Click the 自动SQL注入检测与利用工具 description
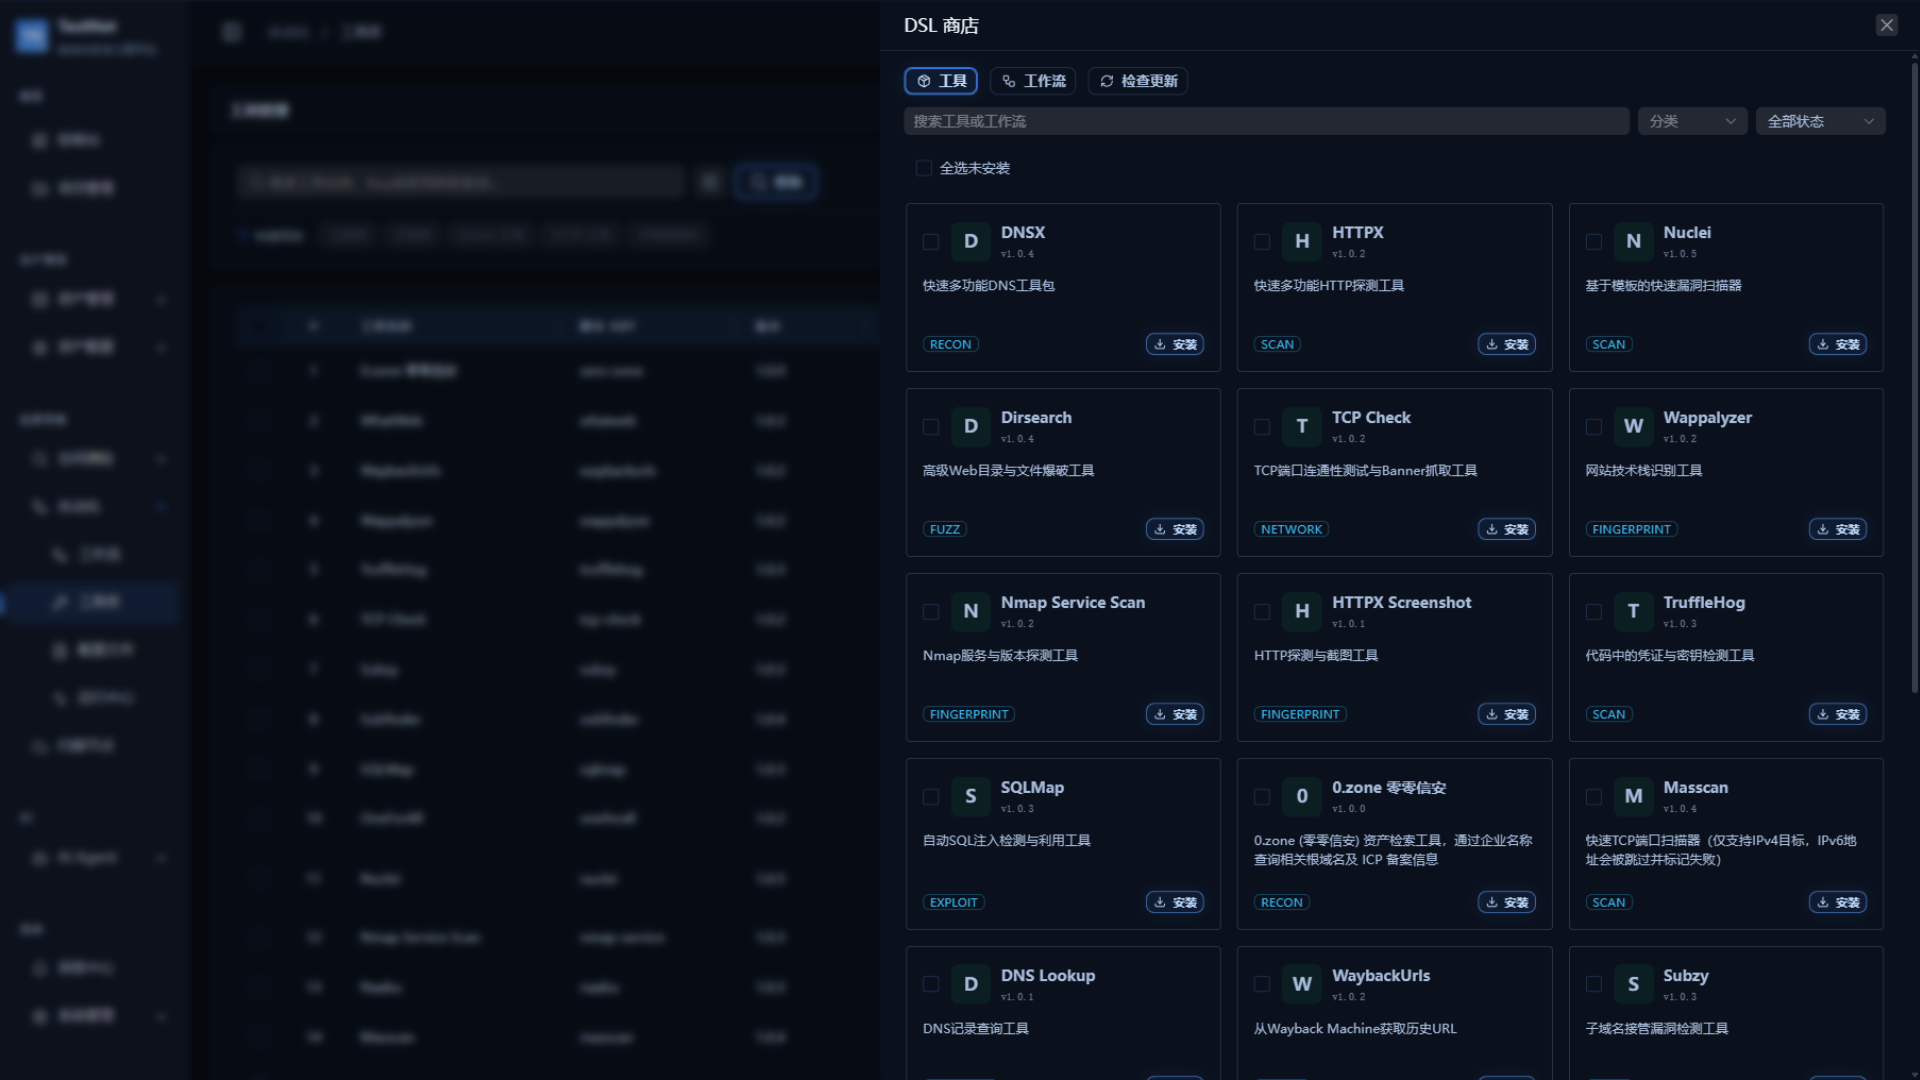1920x1080 pixels. coord(1006,841)
